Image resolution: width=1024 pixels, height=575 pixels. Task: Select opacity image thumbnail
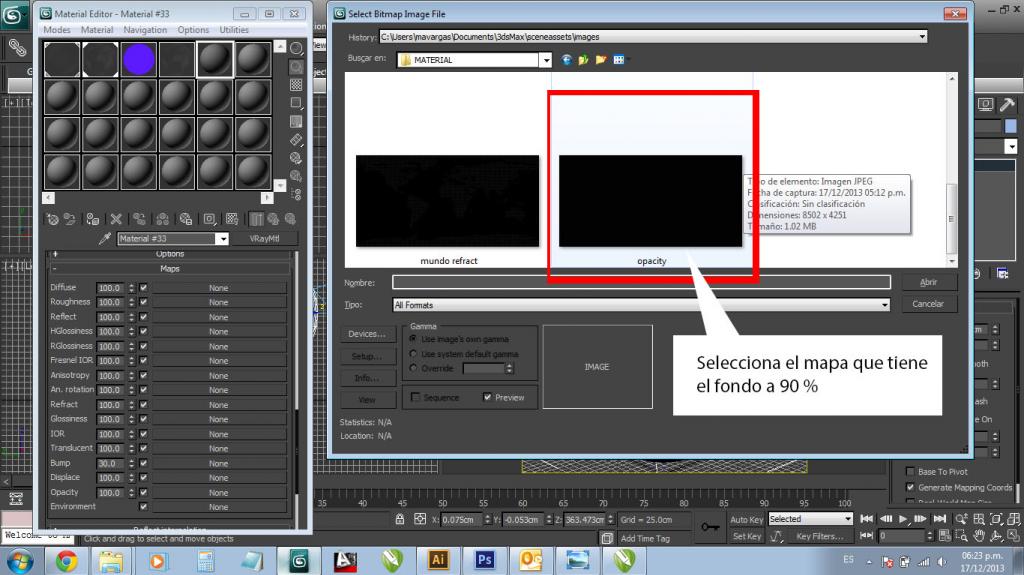650,201
